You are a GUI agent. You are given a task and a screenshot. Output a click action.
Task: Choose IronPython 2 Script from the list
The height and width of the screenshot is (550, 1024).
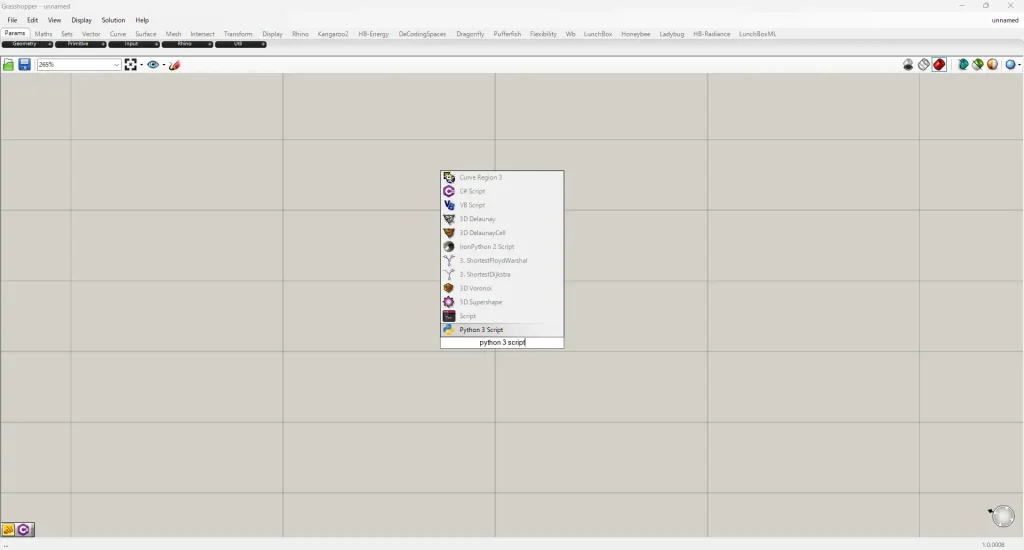pyautogui.click(x=486, y=247)
